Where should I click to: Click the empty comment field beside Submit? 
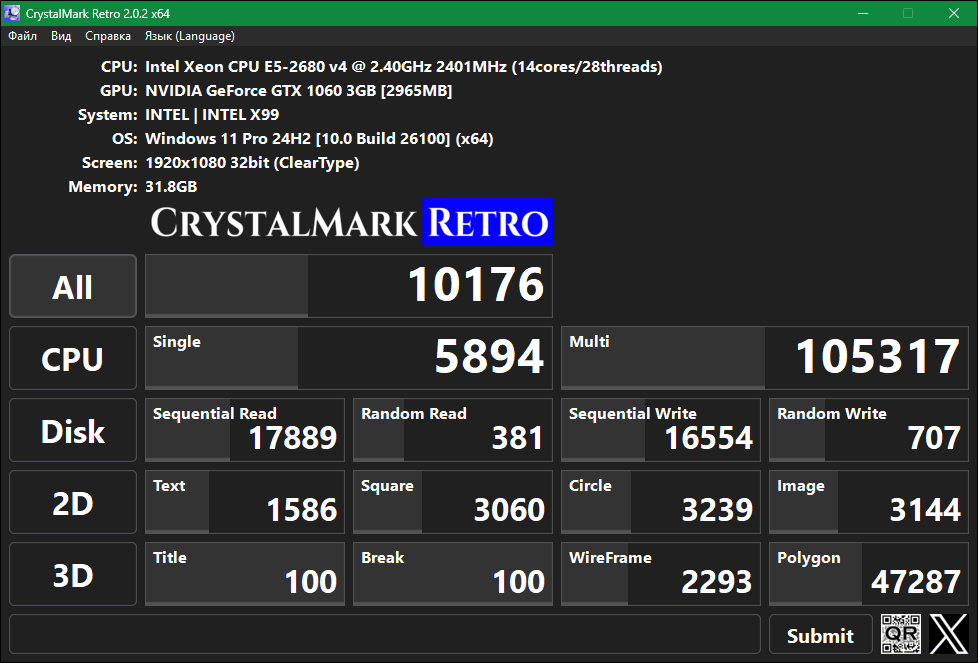pyautogui.click(x=385, y=634)
